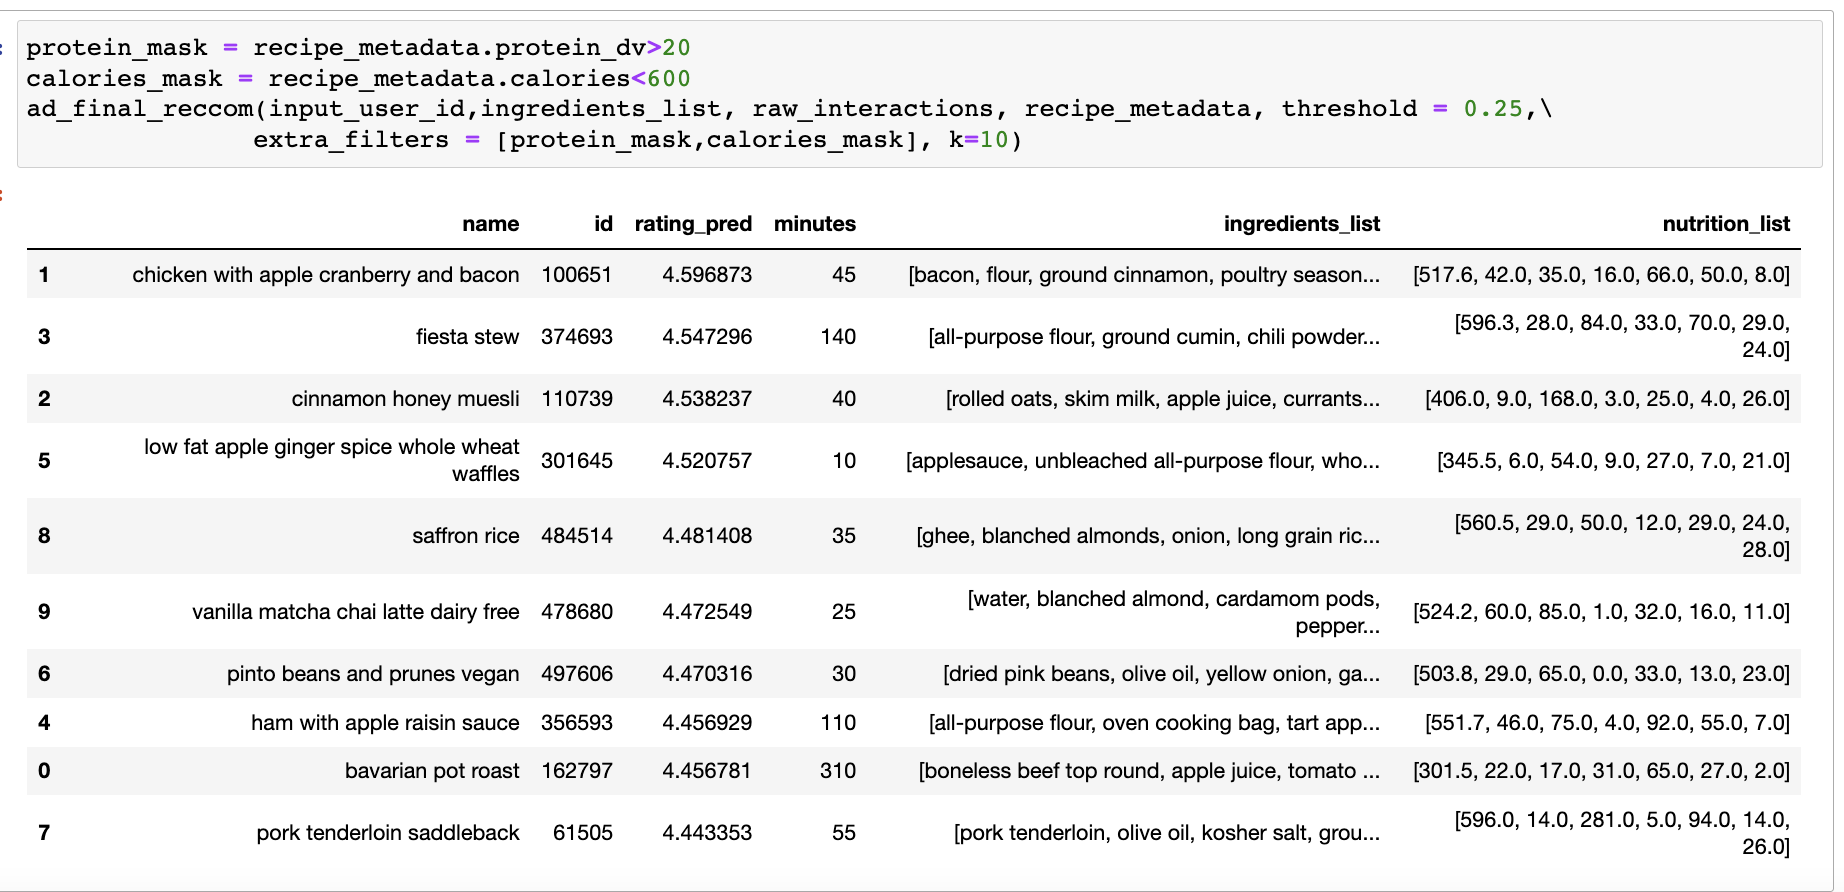Viewport: 1844px width, 892px height.
Task: Click row index 0 in the table
Action: pyautogui.click(x=44, y=771)
